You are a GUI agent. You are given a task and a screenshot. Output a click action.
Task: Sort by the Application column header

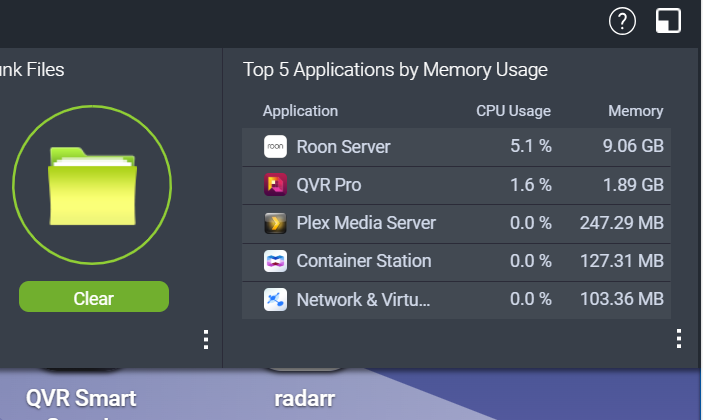click(300, 111)
